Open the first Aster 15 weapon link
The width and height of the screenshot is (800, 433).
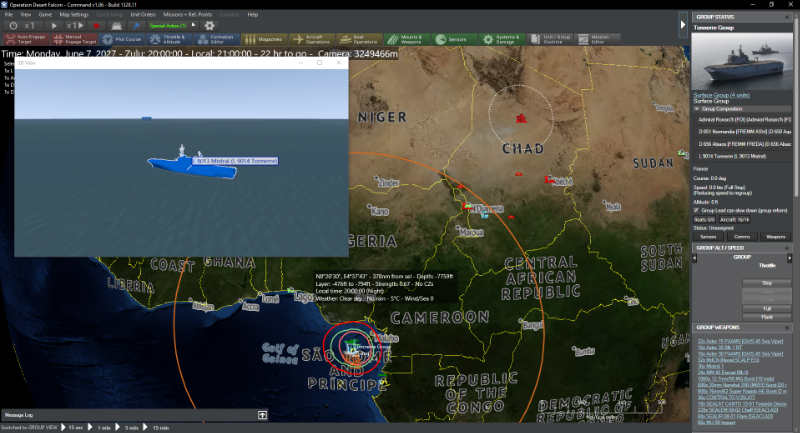pyautogui.click(x=740, y=341)
